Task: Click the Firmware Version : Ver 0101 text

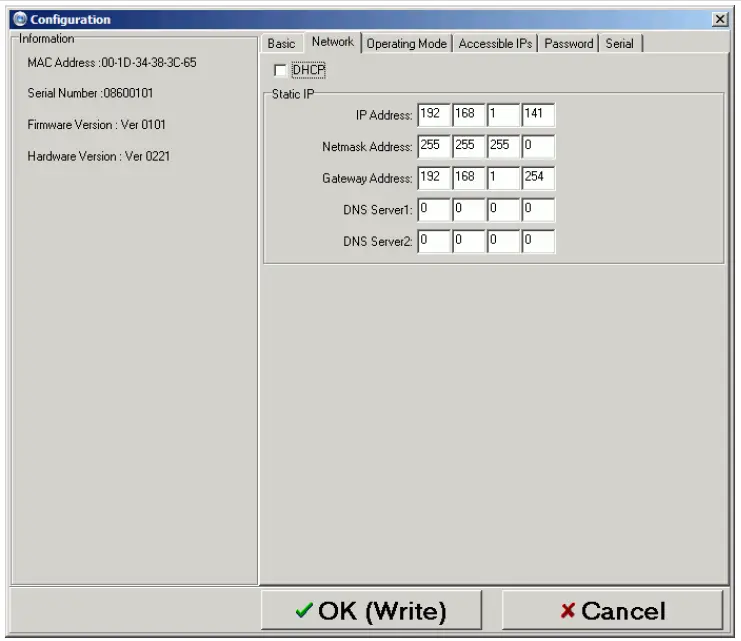Action: tap(96, 125)
